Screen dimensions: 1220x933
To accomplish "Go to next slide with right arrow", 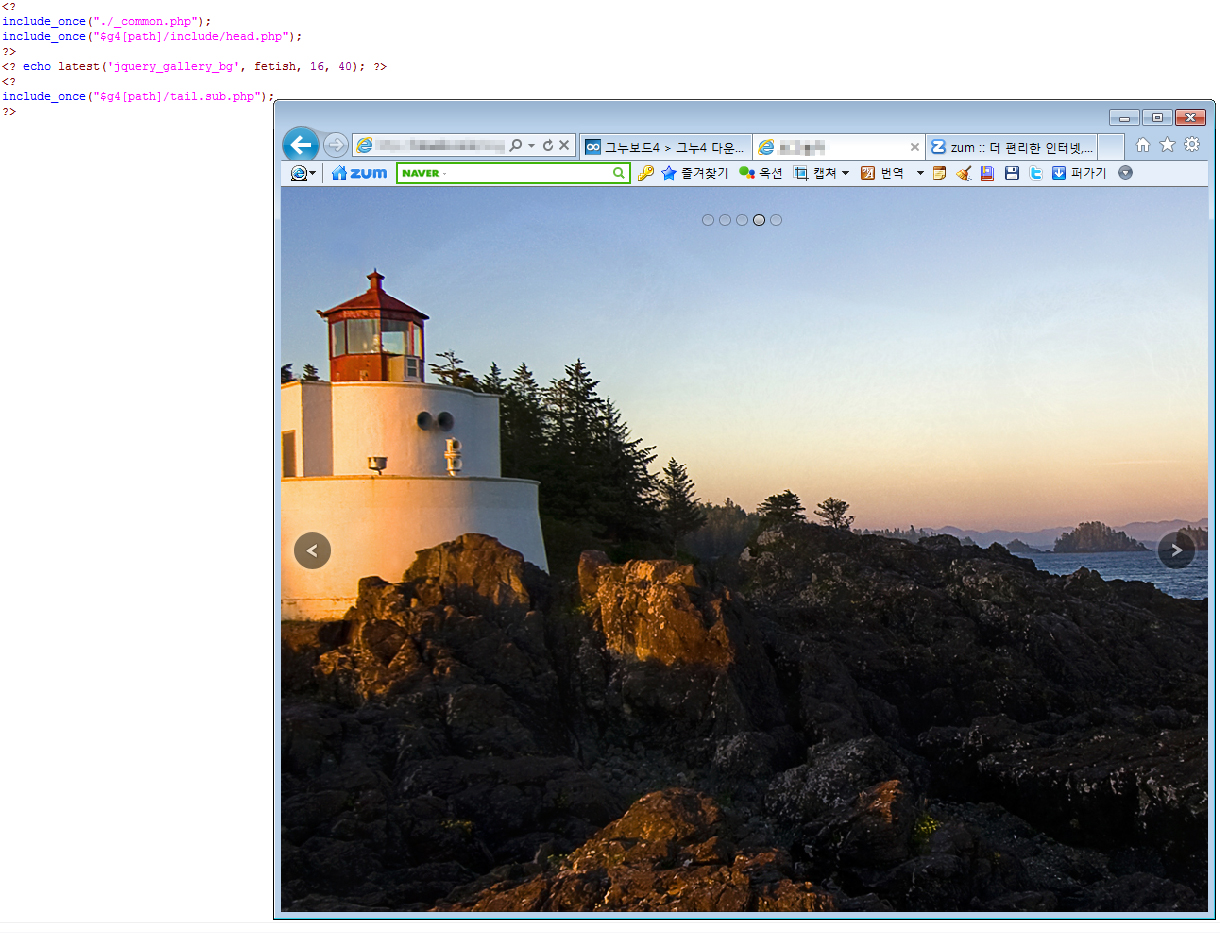I will click(x=1176, y=550).
